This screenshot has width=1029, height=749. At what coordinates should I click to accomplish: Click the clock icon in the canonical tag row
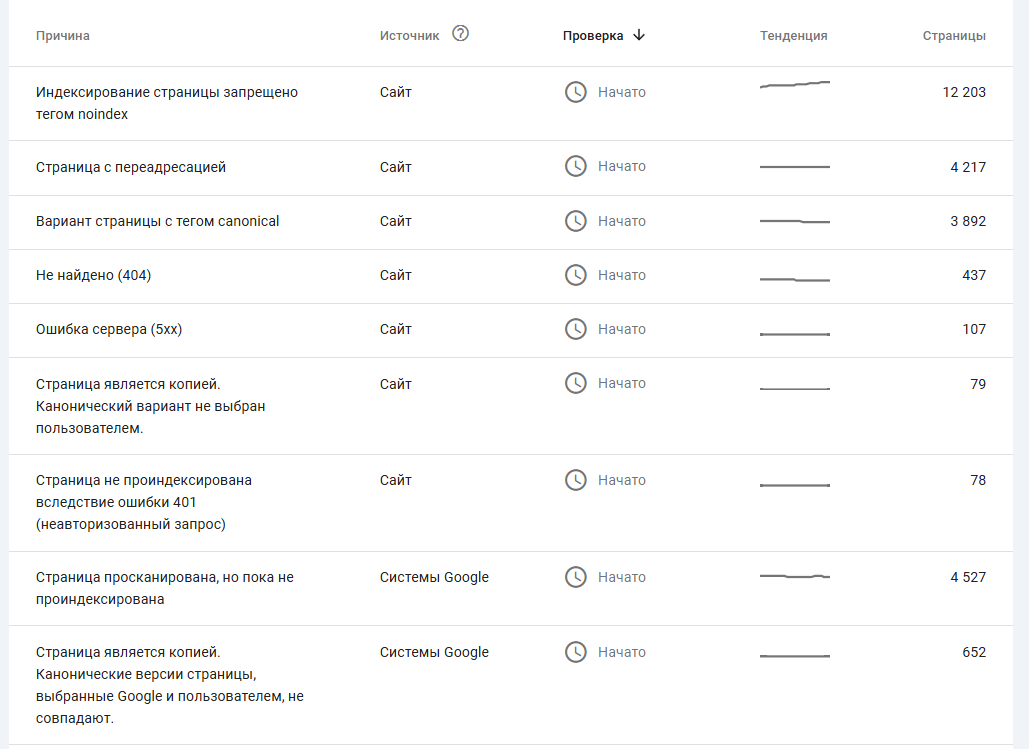[x=576, y=221]
